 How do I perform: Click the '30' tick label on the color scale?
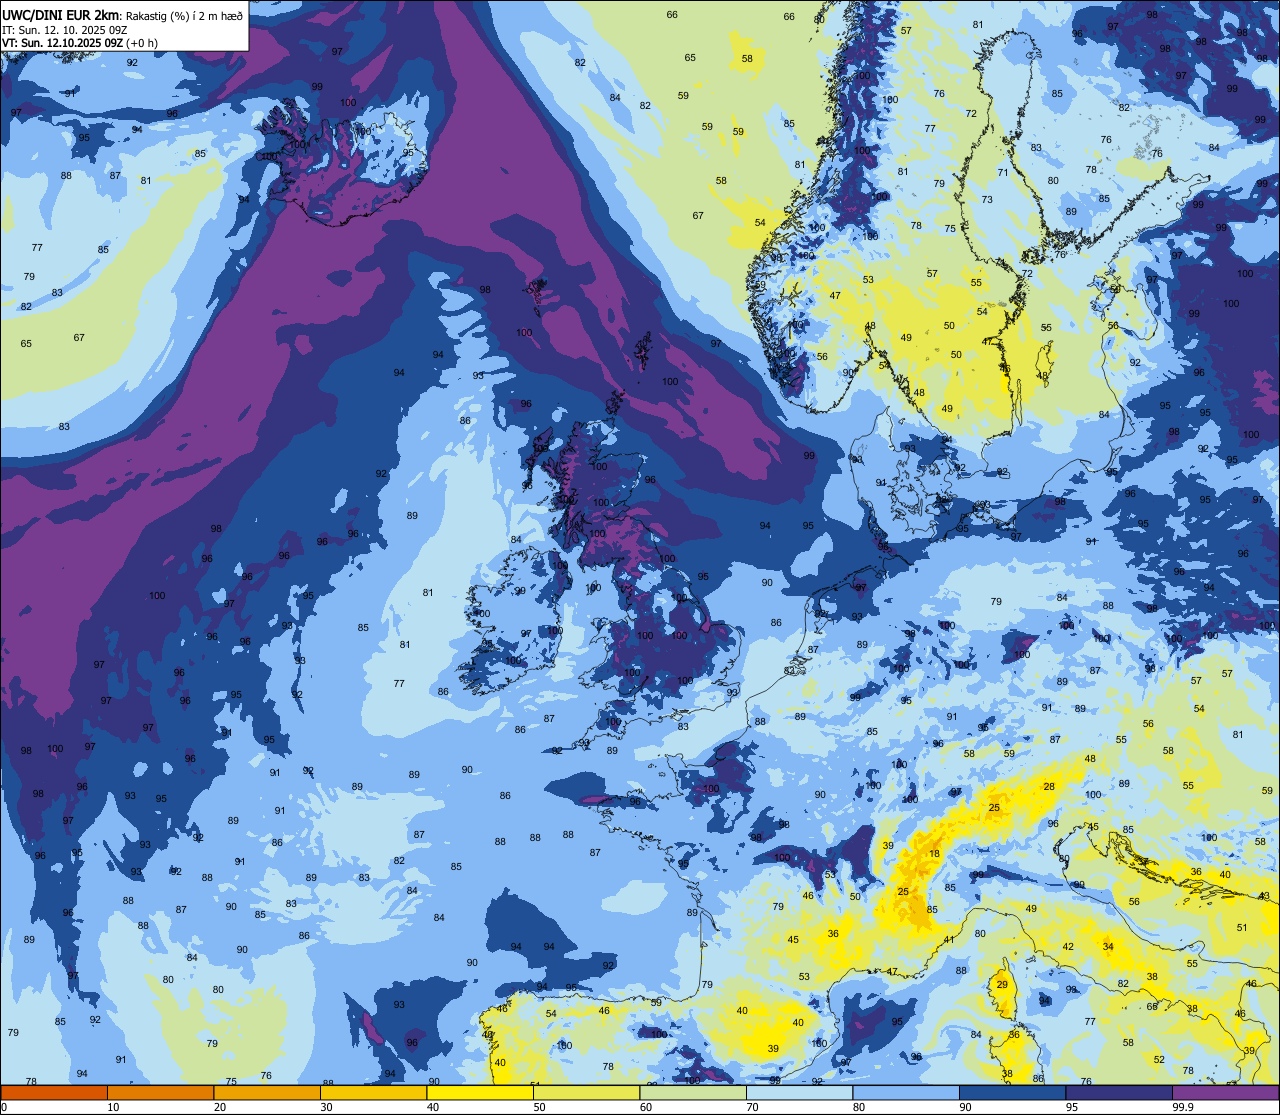pyautogui.click(x=326, y=1107)
